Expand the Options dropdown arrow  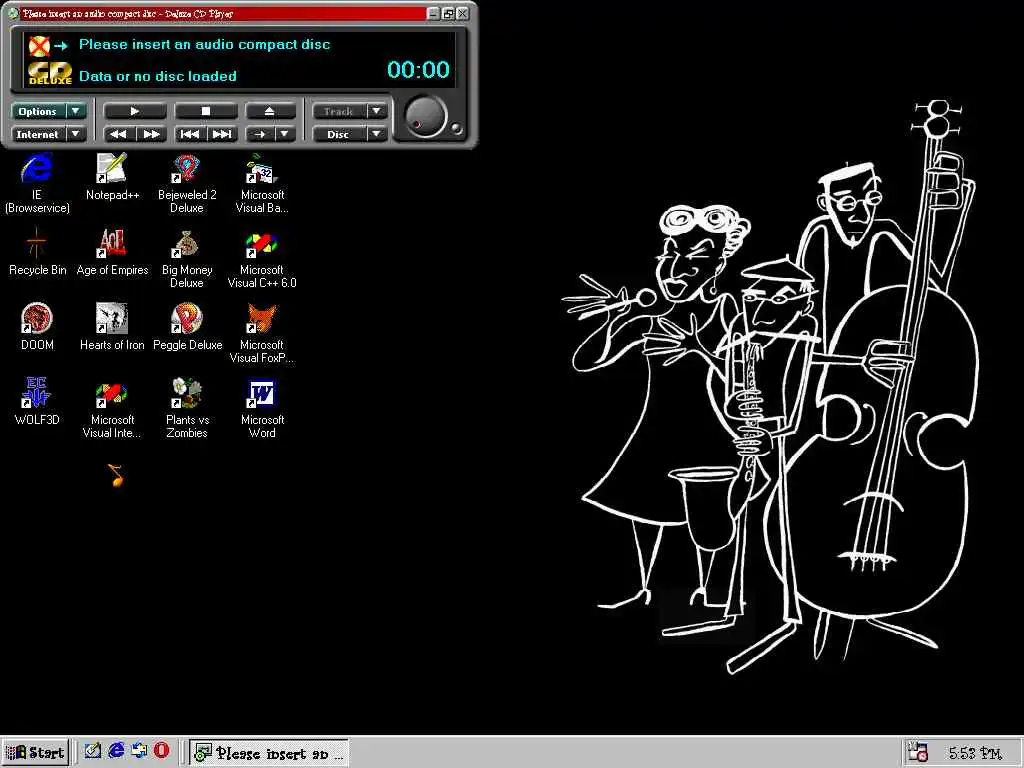pos(76,111)
